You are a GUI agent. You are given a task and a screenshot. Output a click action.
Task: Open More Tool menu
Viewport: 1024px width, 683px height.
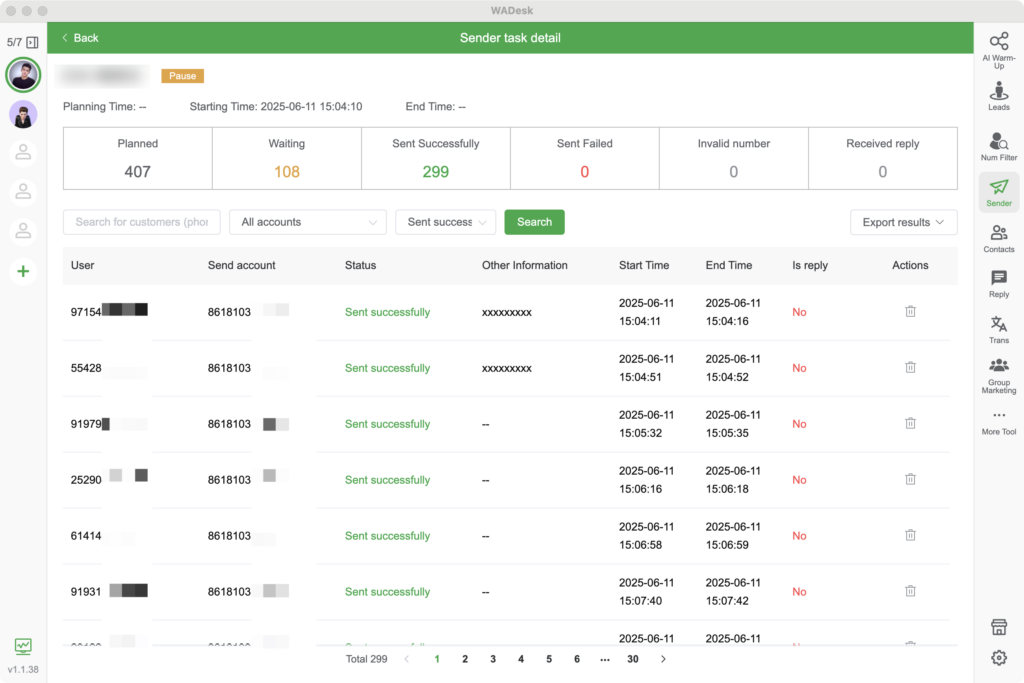point(999,422)
